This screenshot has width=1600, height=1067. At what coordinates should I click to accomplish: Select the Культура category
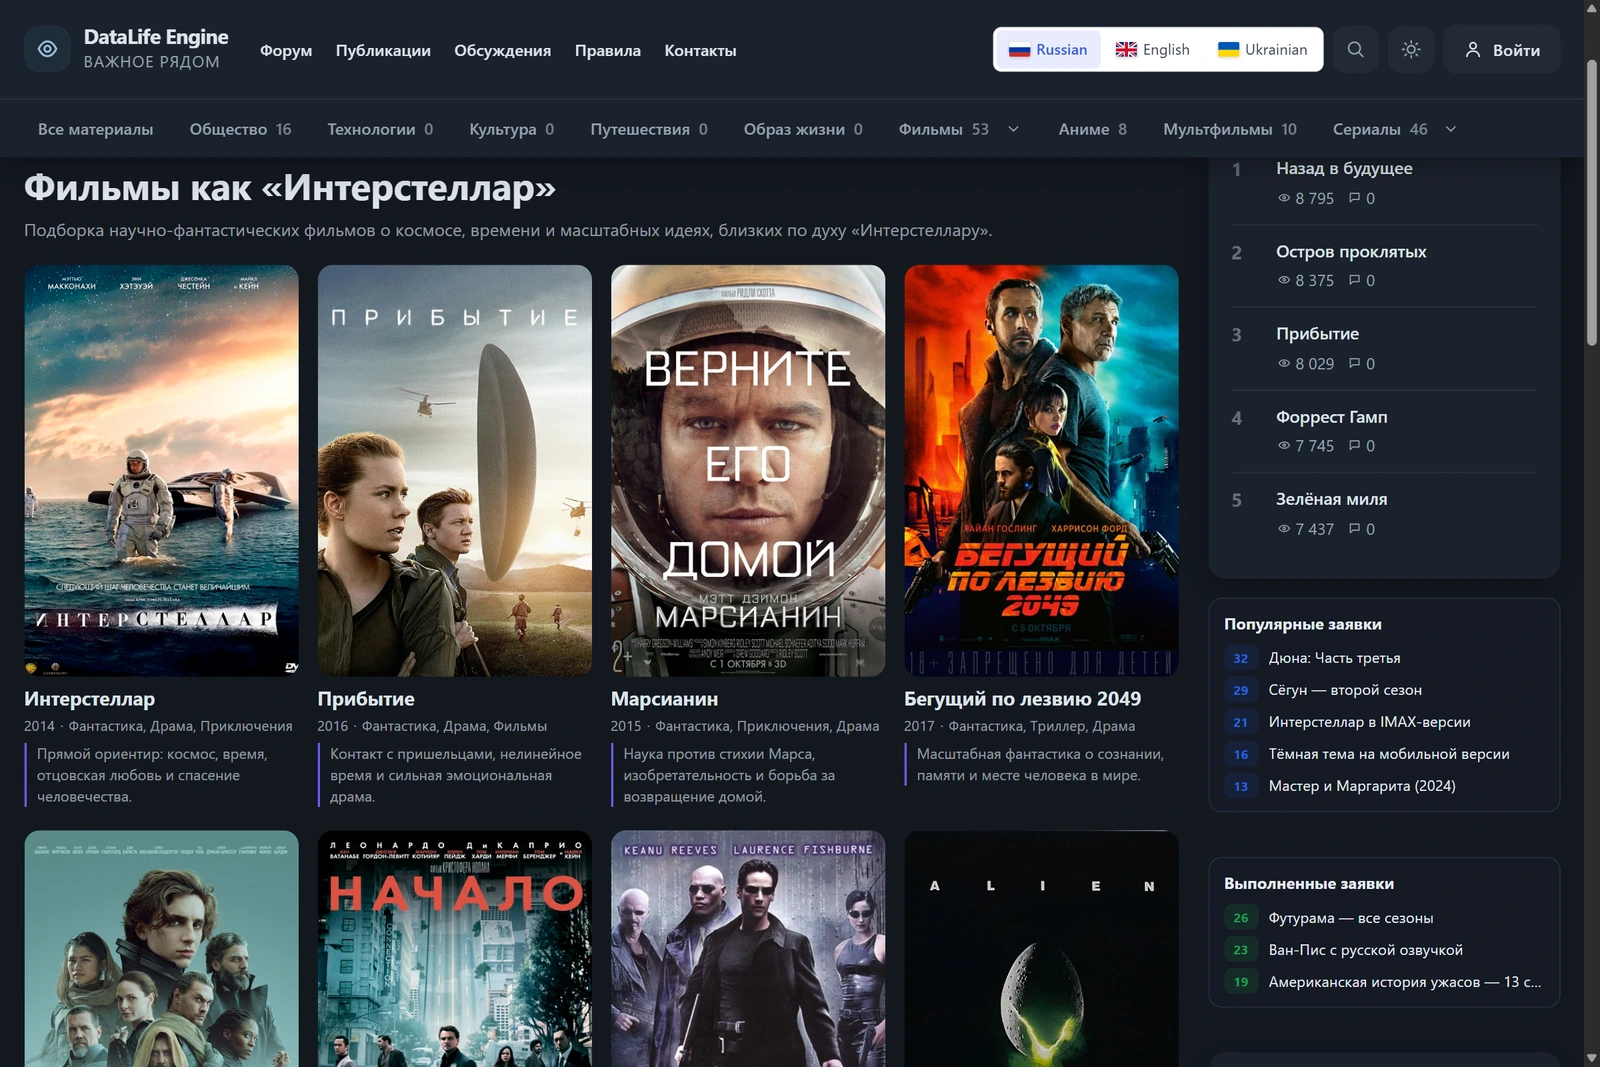[511, 129]
